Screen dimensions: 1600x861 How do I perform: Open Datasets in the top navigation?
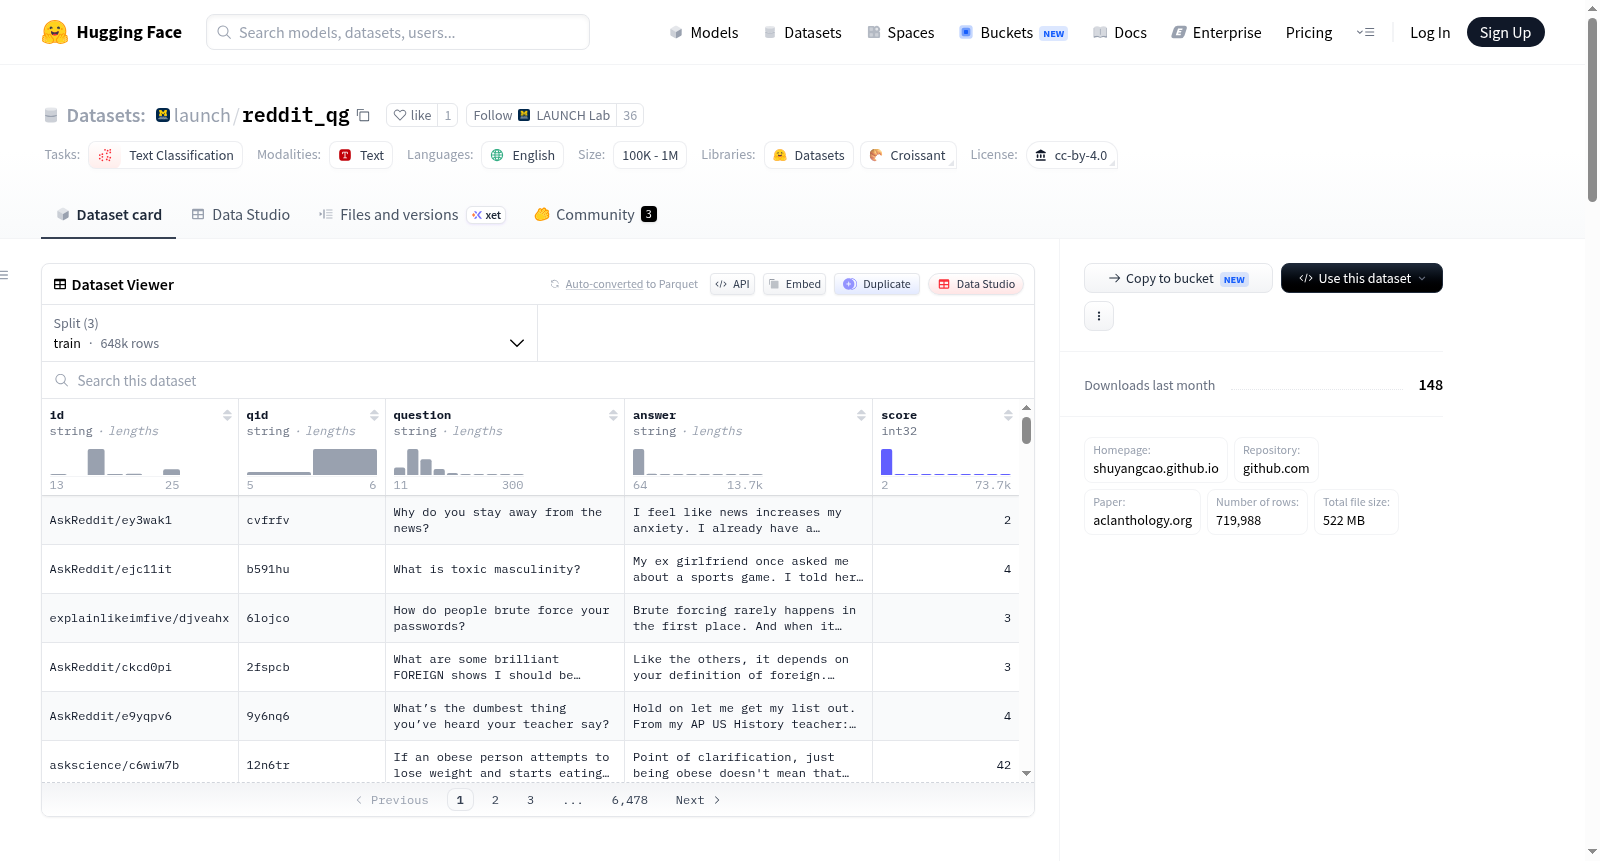(803, 32)
